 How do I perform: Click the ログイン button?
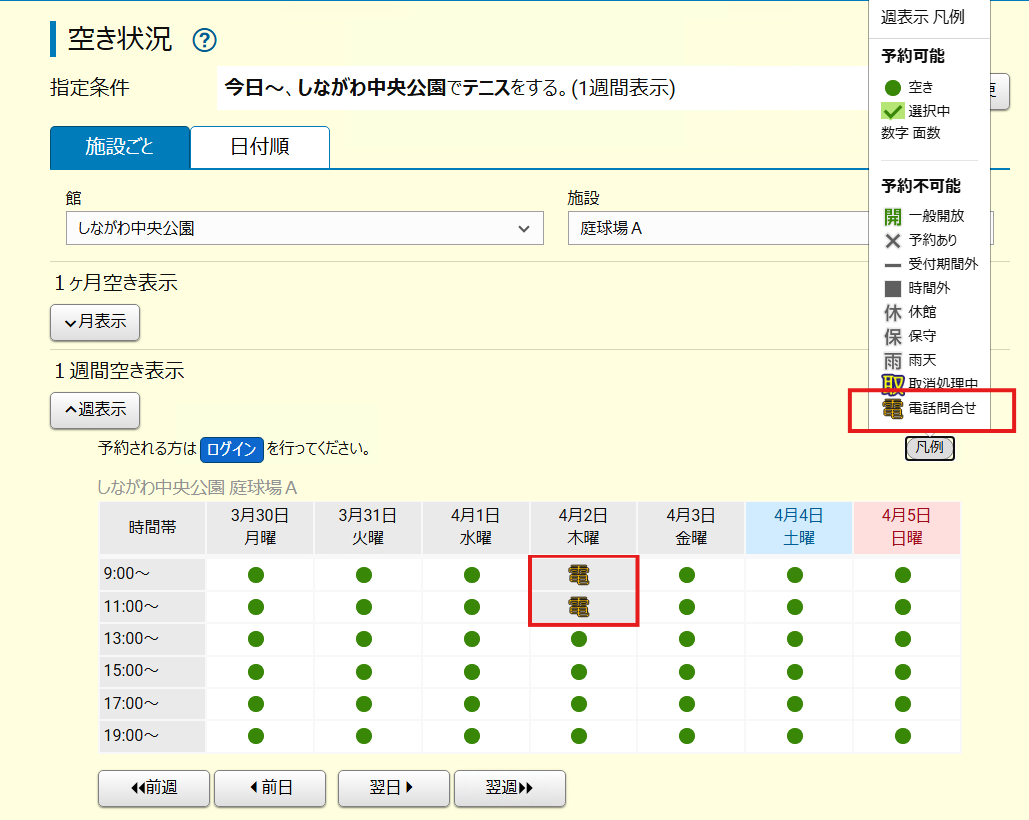[x=231, y=449]
